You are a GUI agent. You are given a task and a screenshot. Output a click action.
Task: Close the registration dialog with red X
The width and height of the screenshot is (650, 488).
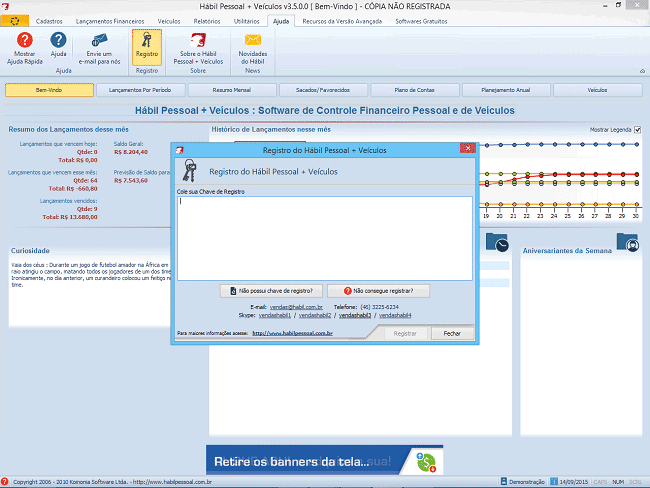[x=468, y=148]
